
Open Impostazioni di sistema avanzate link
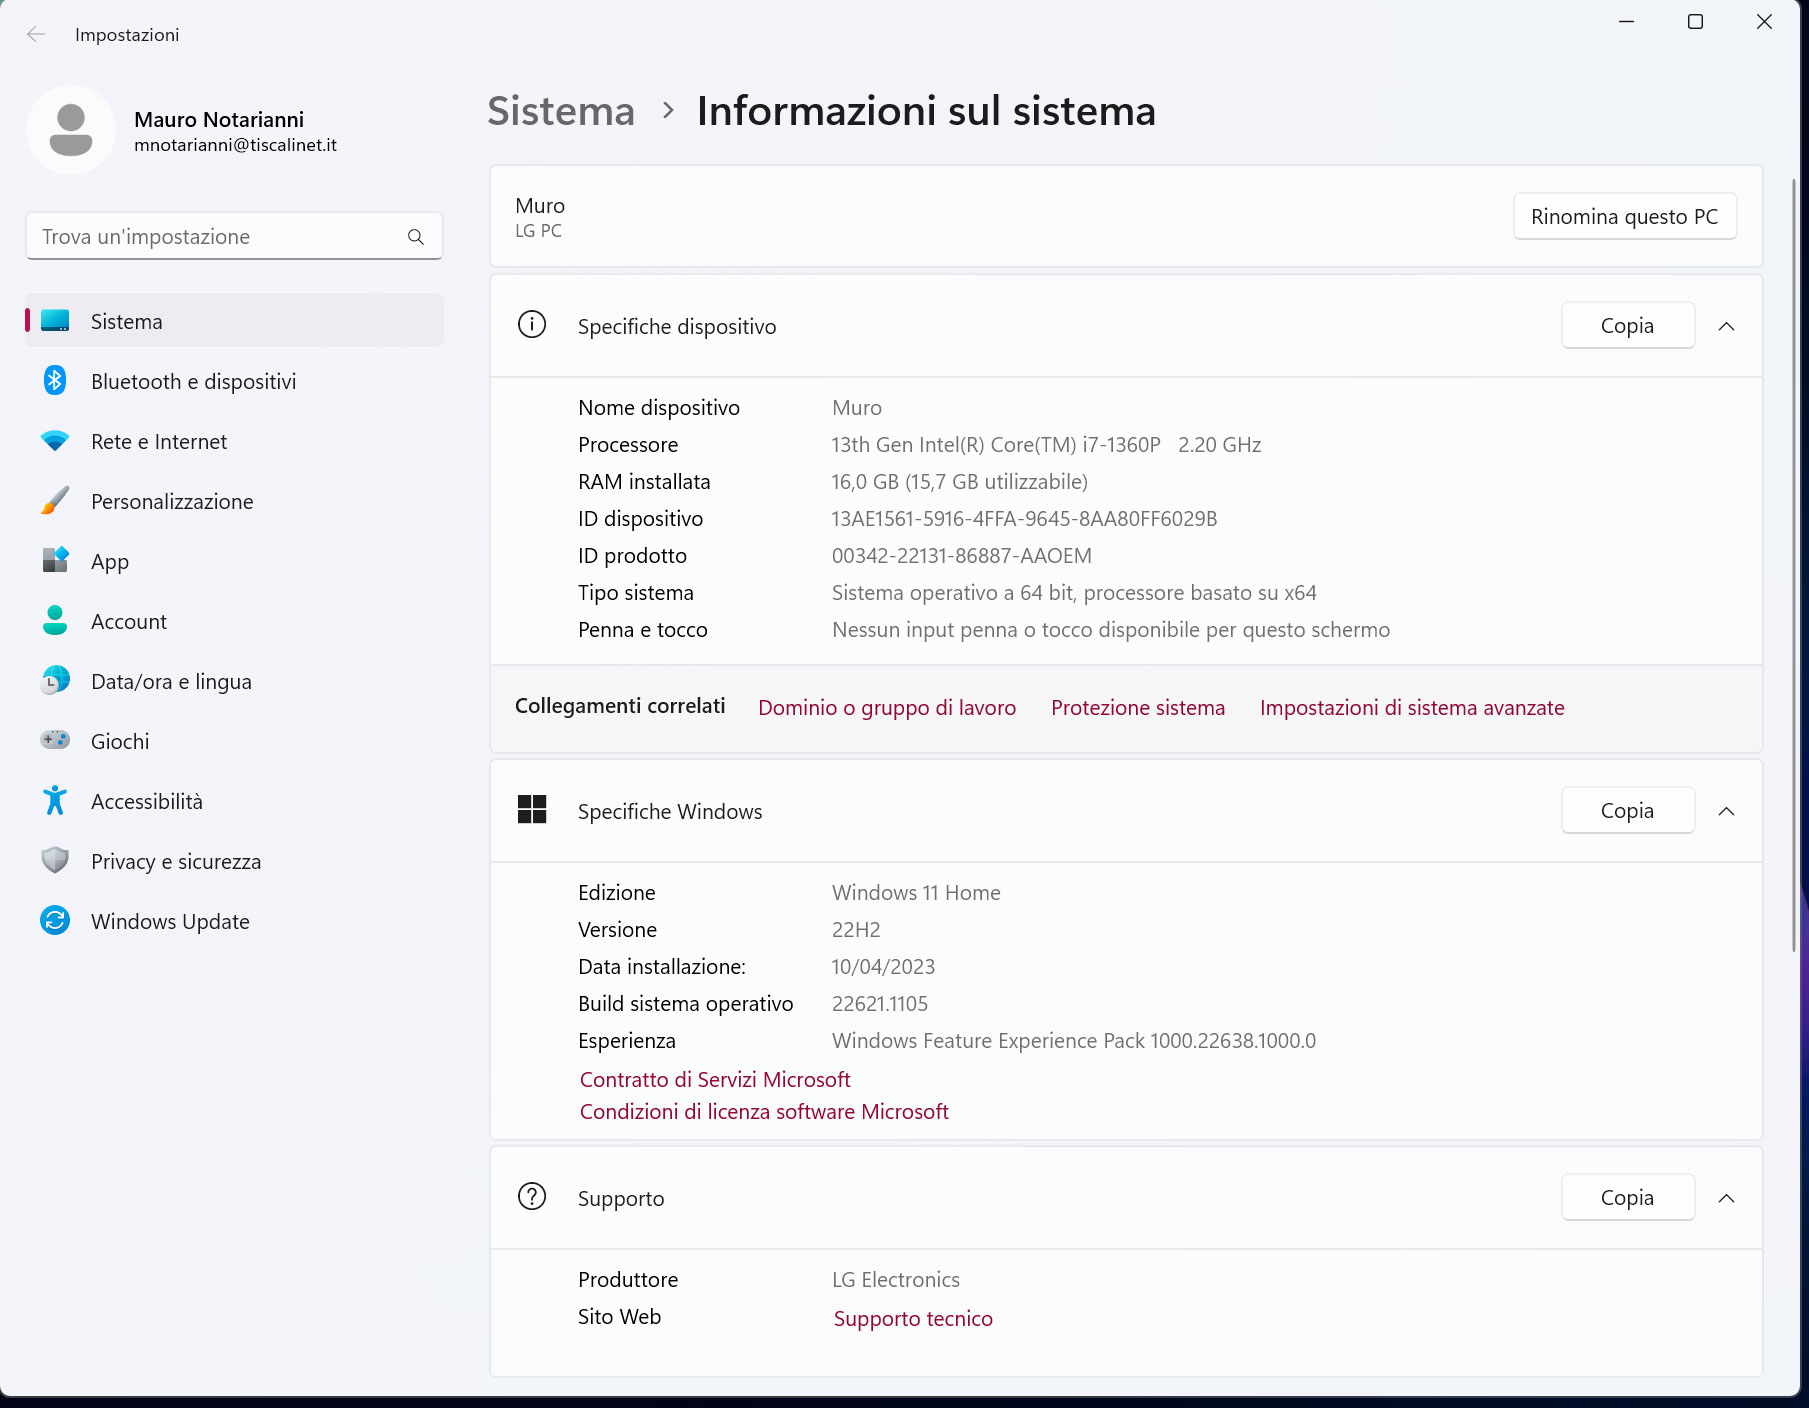(x=1411, y=708)
